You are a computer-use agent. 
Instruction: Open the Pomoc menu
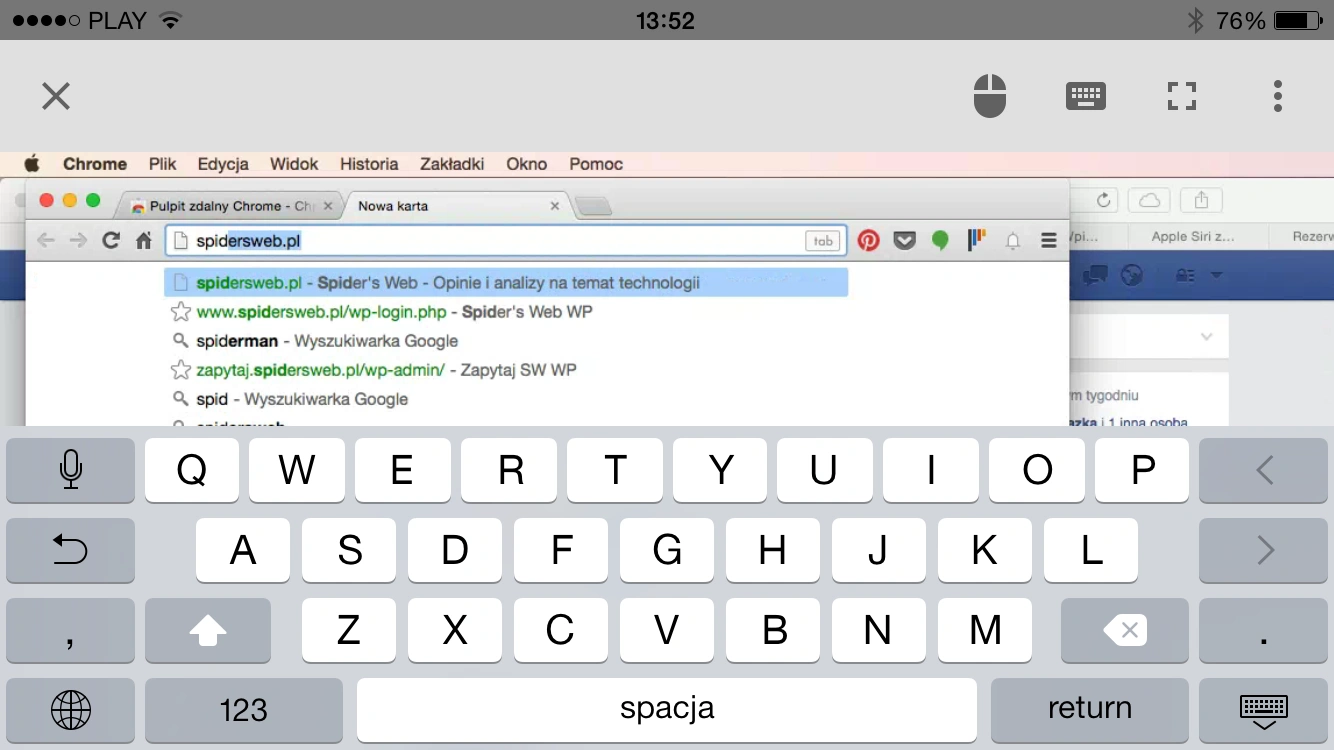596,164
